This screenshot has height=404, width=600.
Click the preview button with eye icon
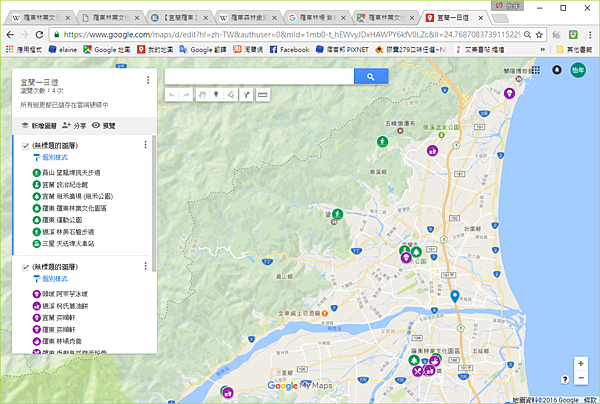click(x=104, y=125)
